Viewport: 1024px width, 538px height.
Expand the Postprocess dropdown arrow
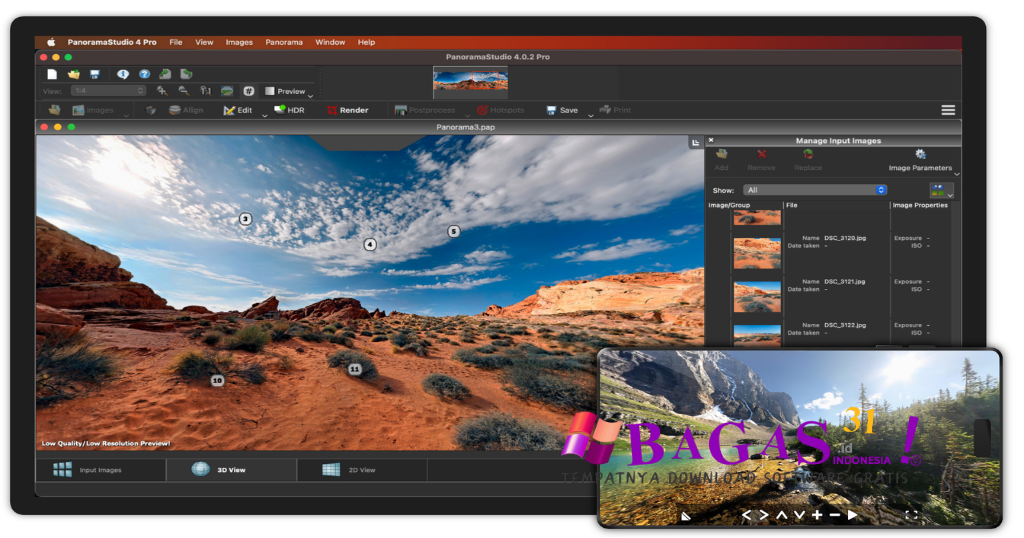pyautogui.click(x=467, y=115)
